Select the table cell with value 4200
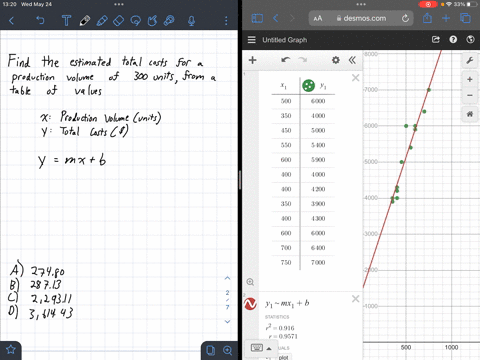 pos(318,189)
